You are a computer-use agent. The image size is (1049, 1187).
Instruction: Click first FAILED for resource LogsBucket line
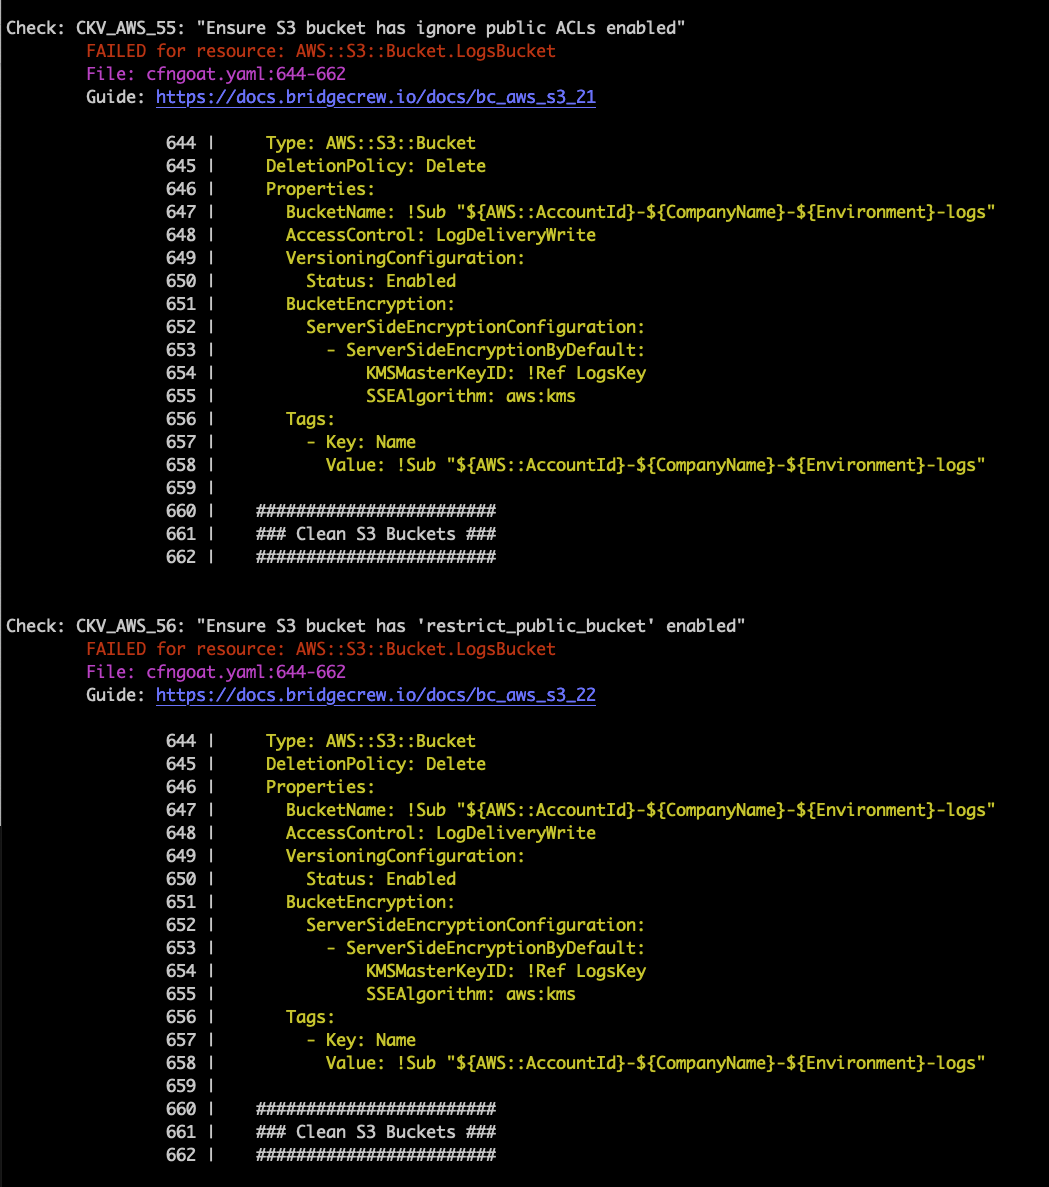pyautogui.click(x=321, y=51)
